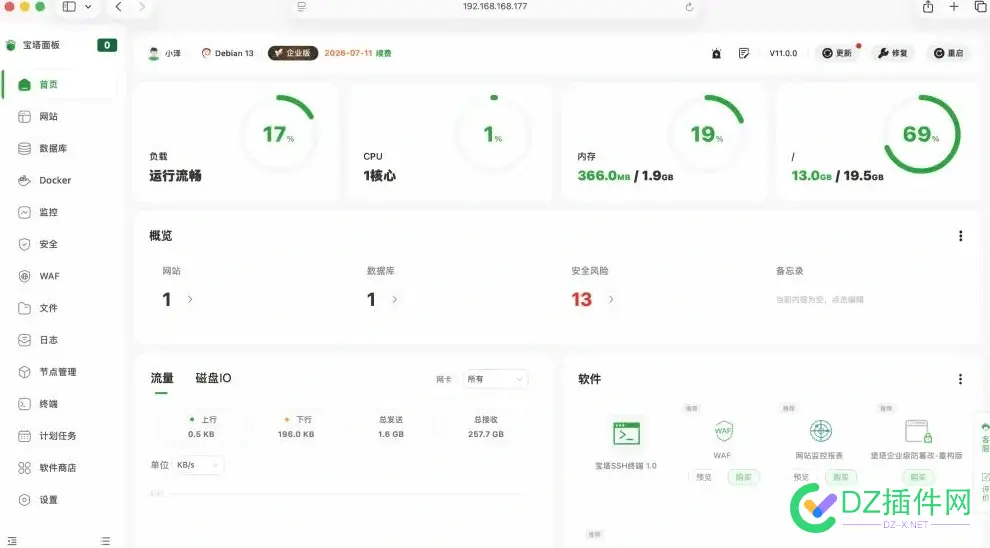
Task: Click the 设置 settings icon
Action: [25, 500]
